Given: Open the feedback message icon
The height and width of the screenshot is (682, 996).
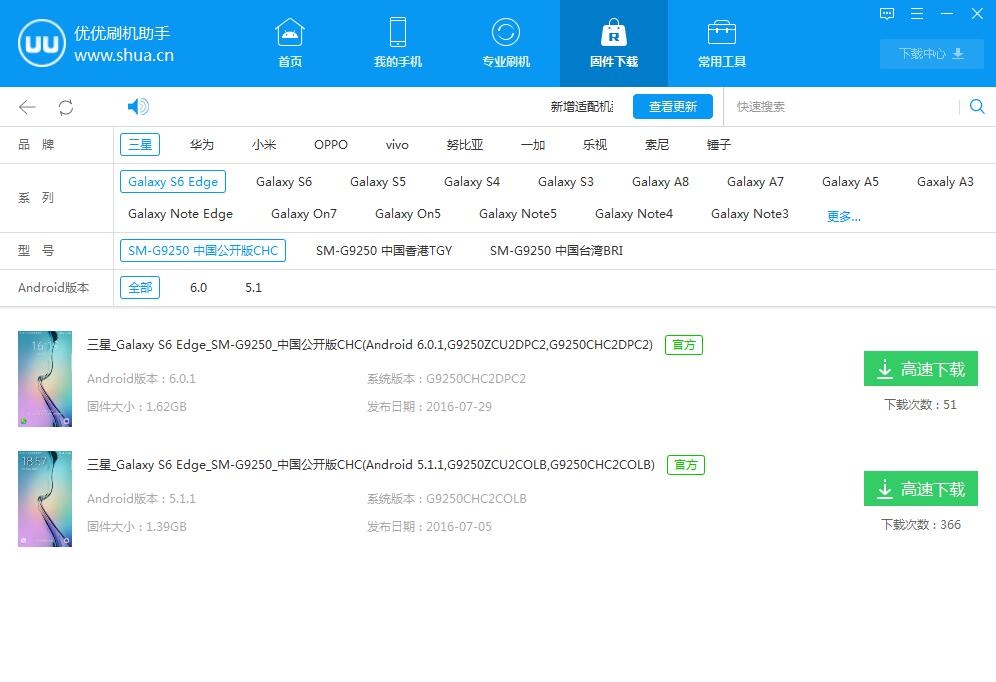Looking at the screenshot, I should click(x=887, y=14).
